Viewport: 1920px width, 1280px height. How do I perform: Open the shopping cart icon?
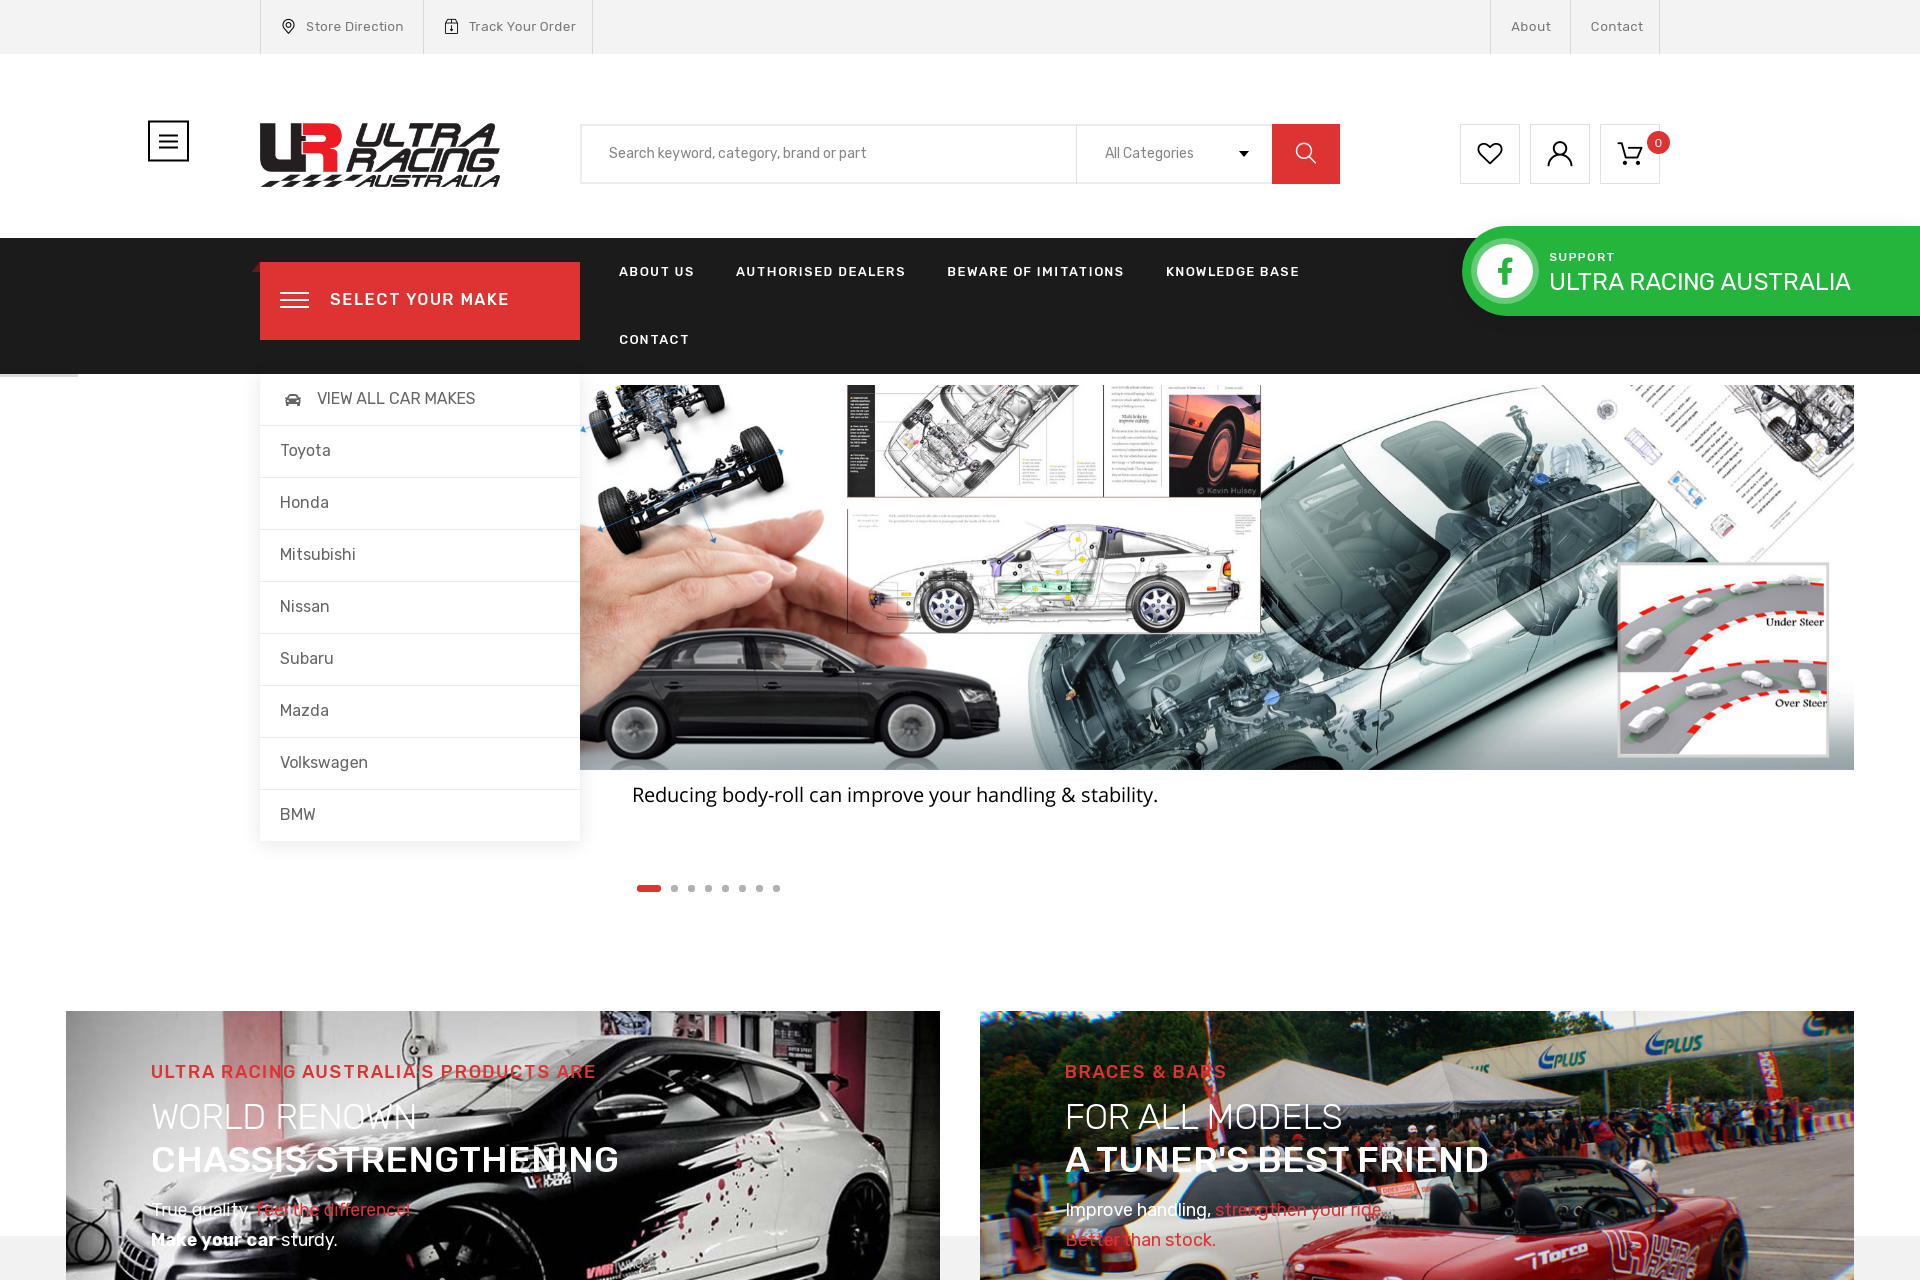(1629, 154)
